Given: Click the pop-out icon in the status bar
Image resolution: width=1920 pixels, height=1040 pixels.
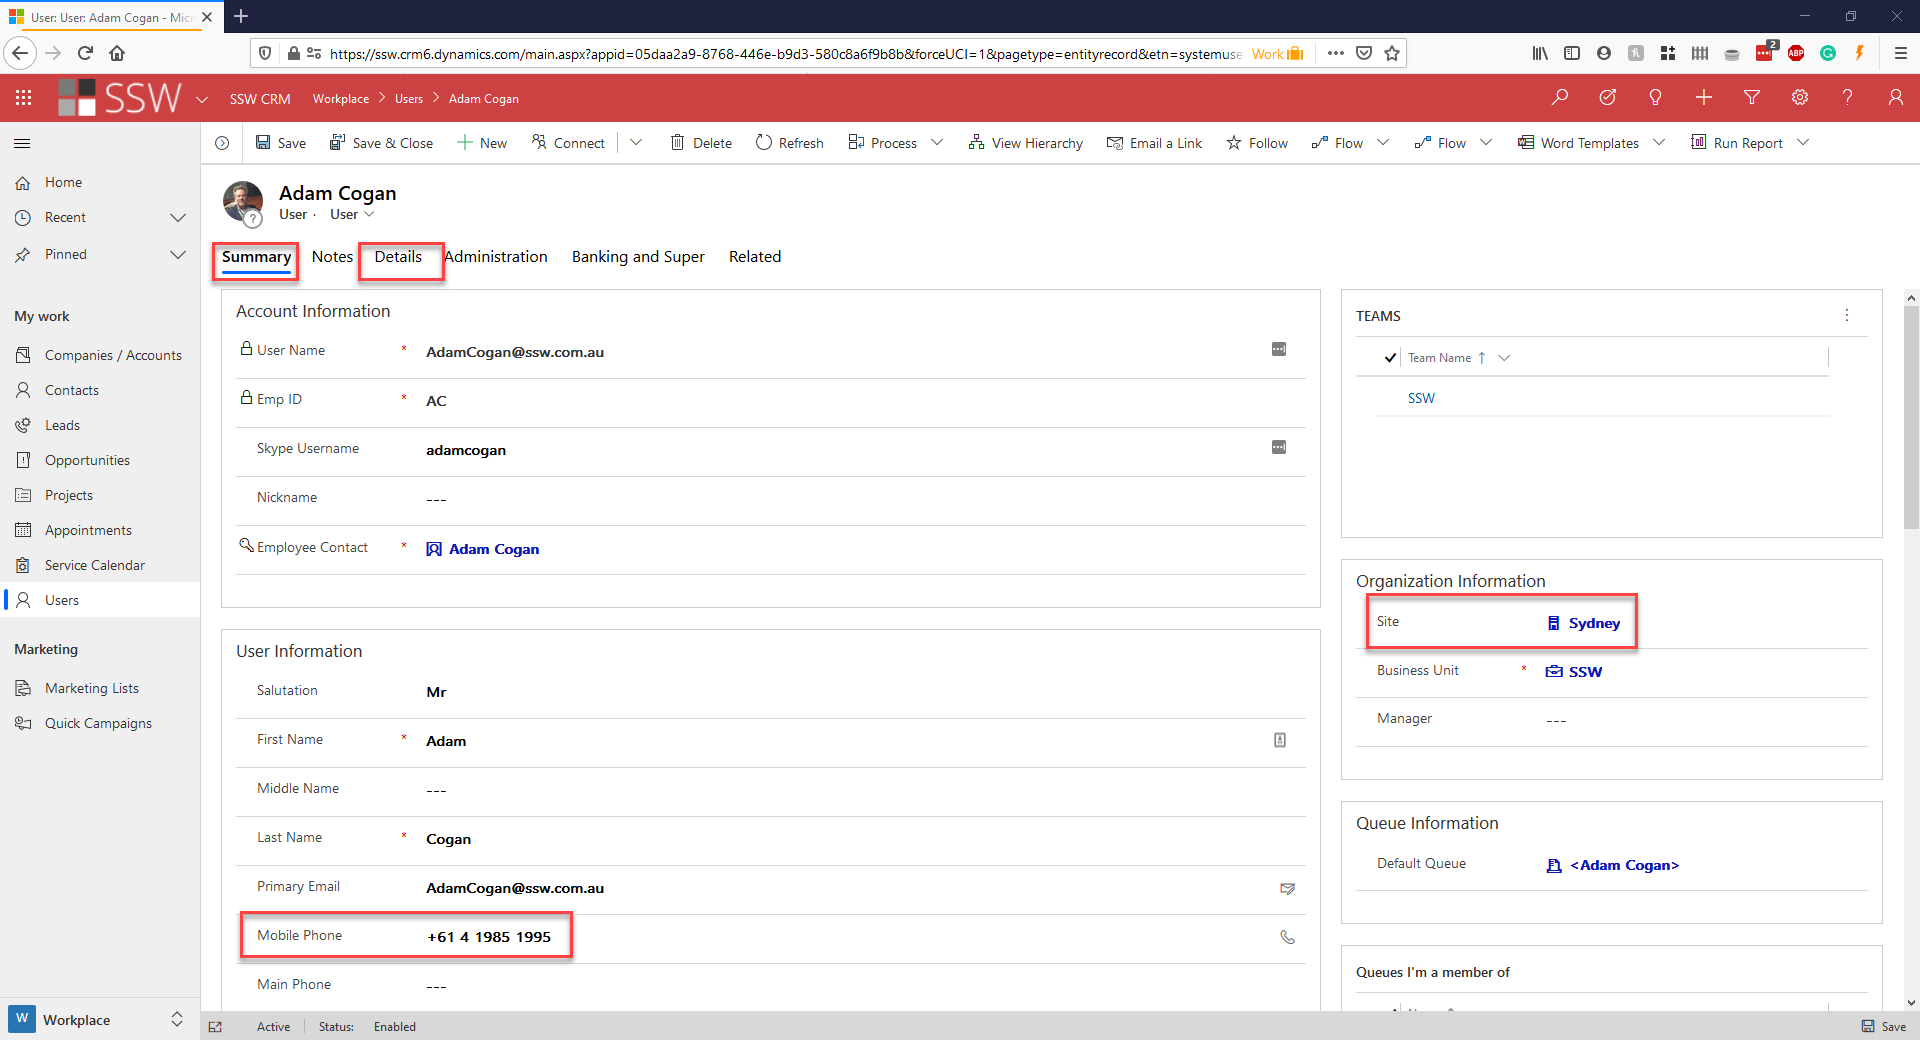Looking at the screenshot, I should pyautogui.click(x=215, y=1027).
